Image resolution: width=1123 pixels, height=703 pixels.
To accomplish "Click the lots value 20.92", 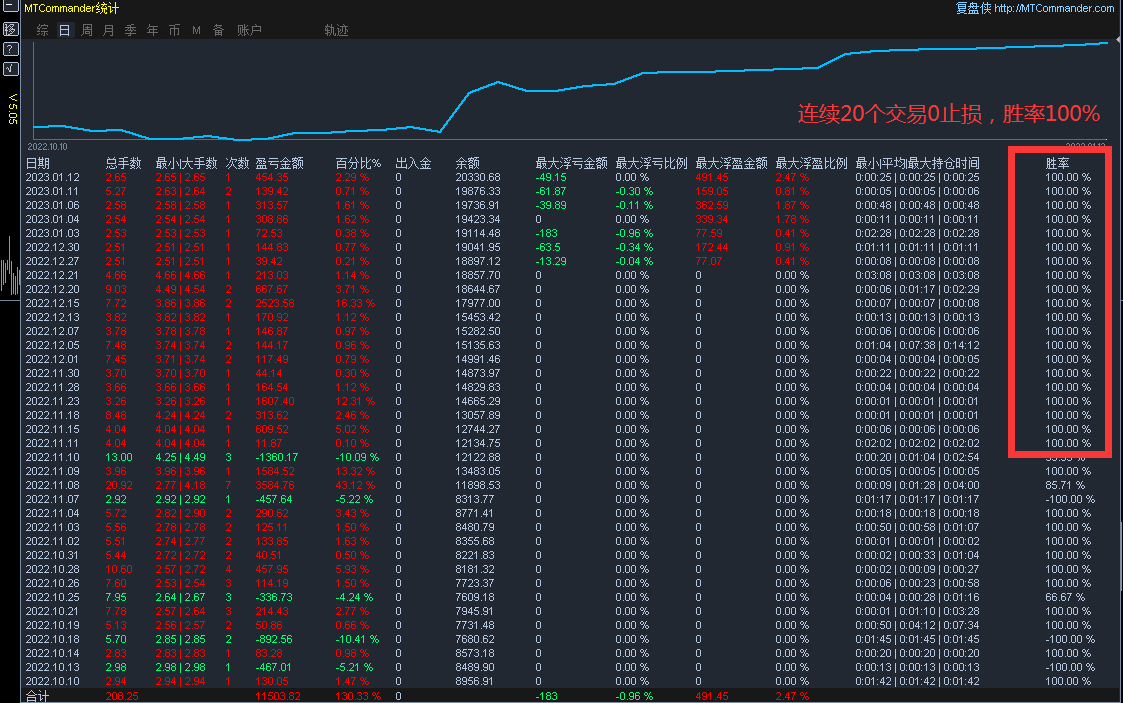I will pyautogui.click(x=119, y=485).
